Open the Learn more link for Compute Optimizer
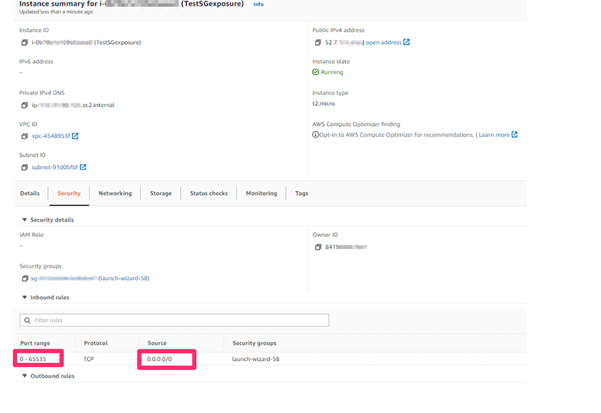 (494, 135)
